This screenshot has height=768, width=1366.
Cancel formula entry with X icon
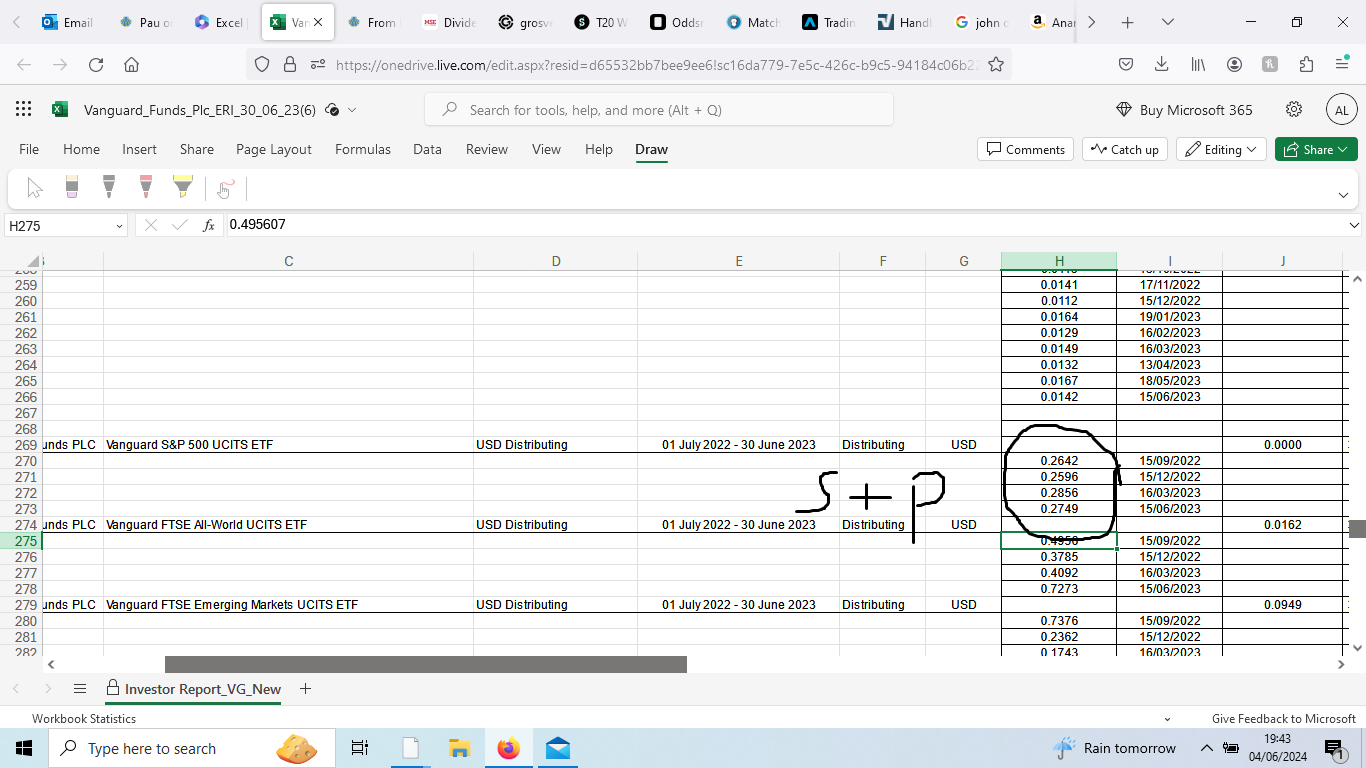(x=151, y=226)
